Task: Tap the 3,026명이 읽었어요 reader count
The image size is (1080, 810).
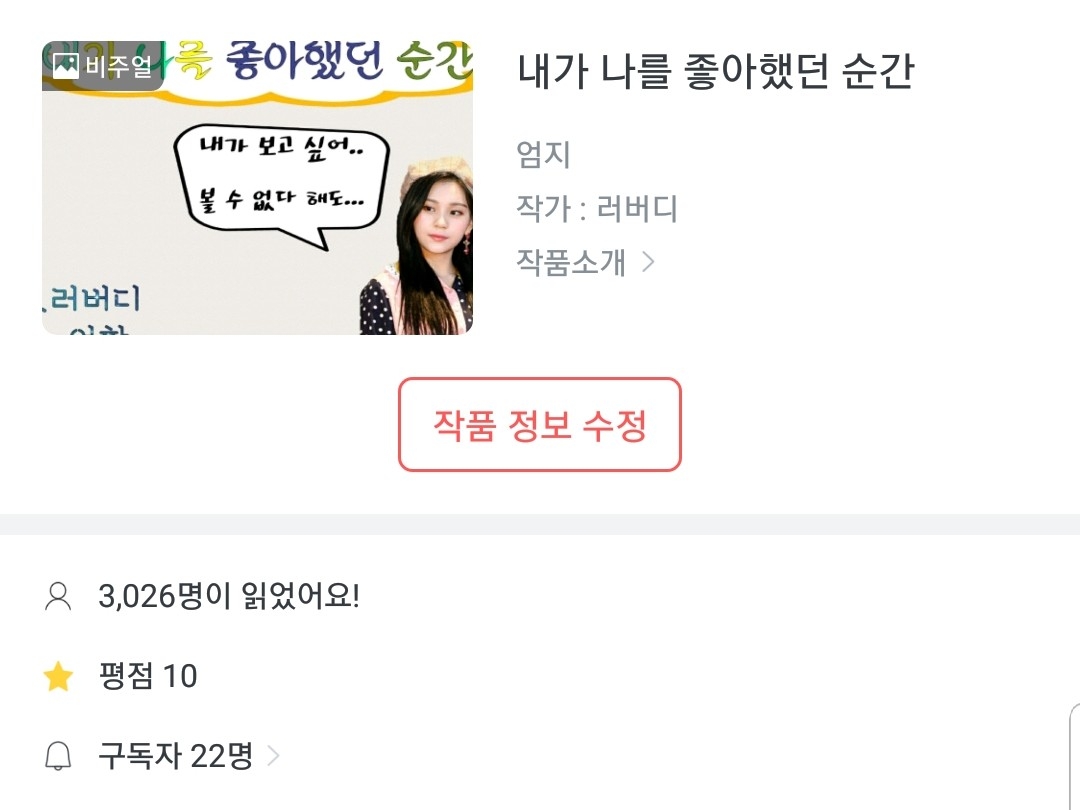Action: click(x=229, y=597)
